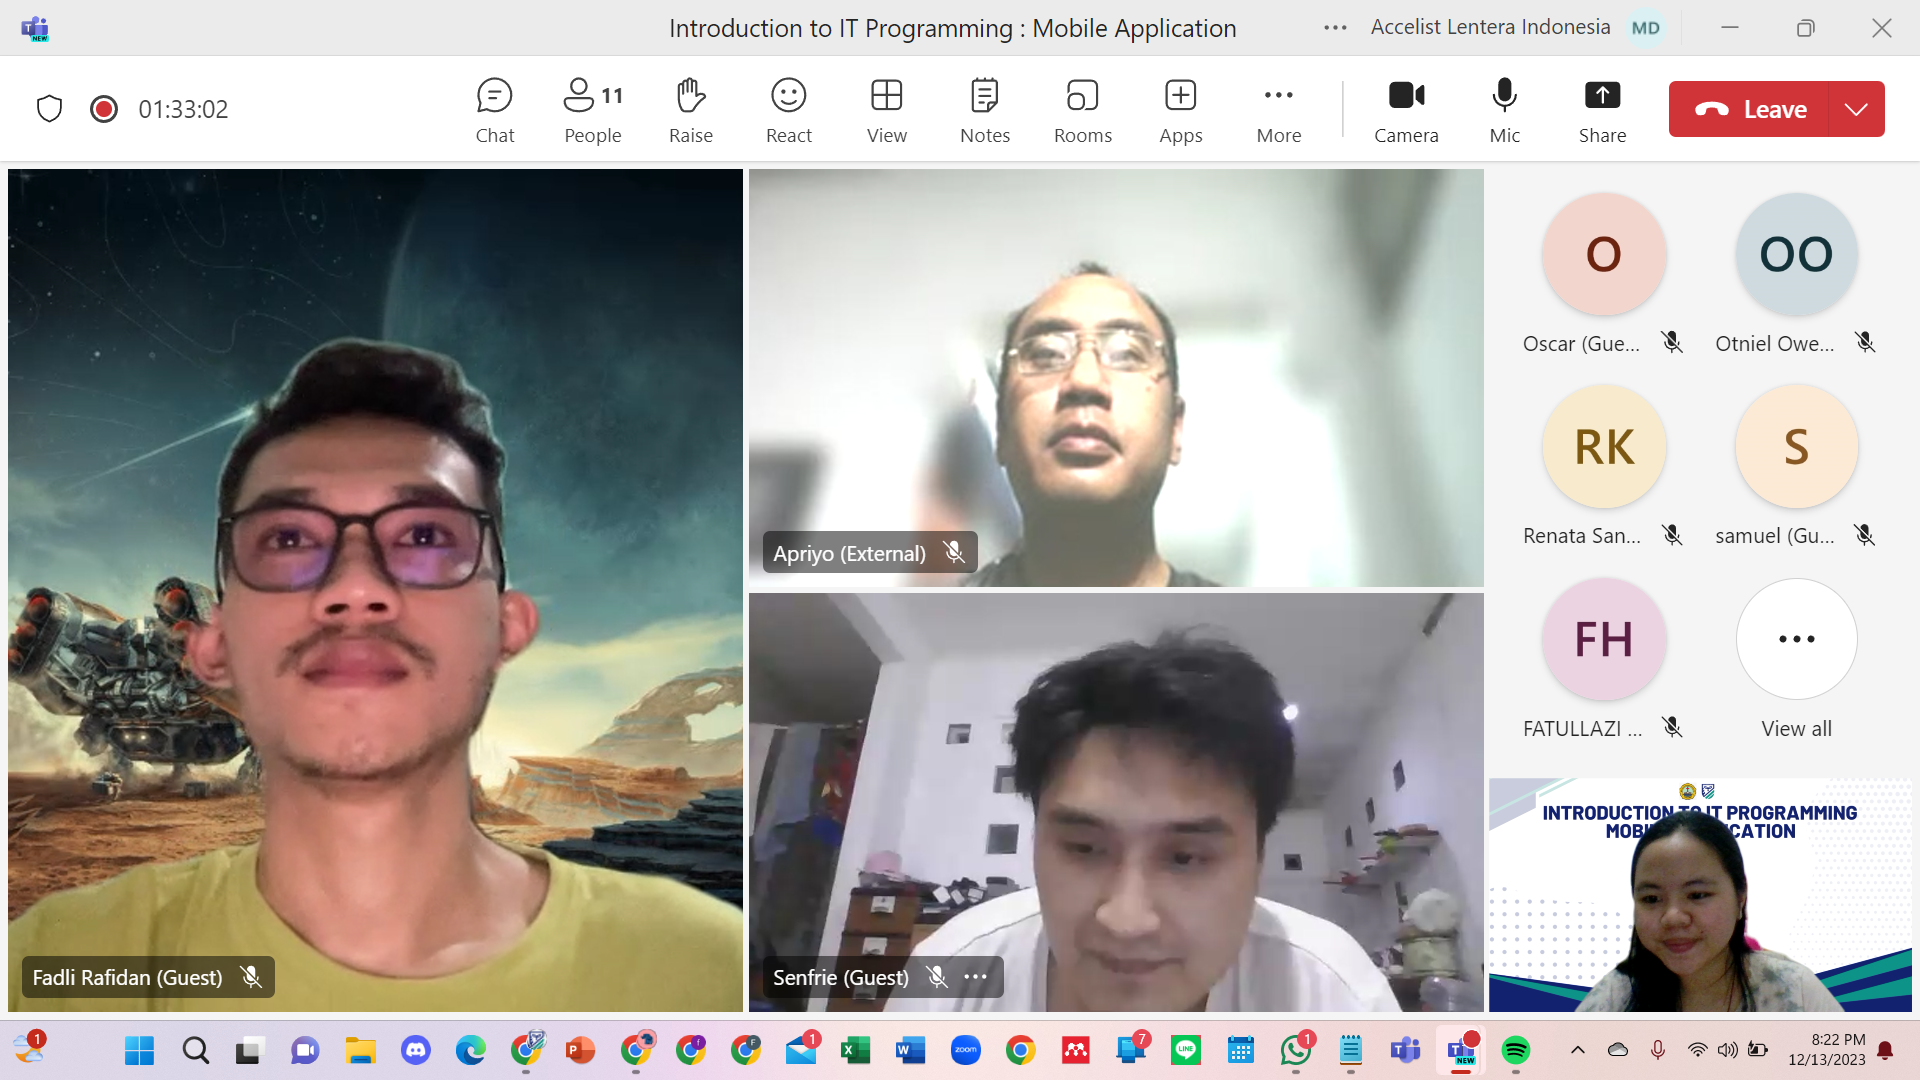Click the recording indicator
The height and width of the screenshot is (1080, 1920).
click(104, 109)
